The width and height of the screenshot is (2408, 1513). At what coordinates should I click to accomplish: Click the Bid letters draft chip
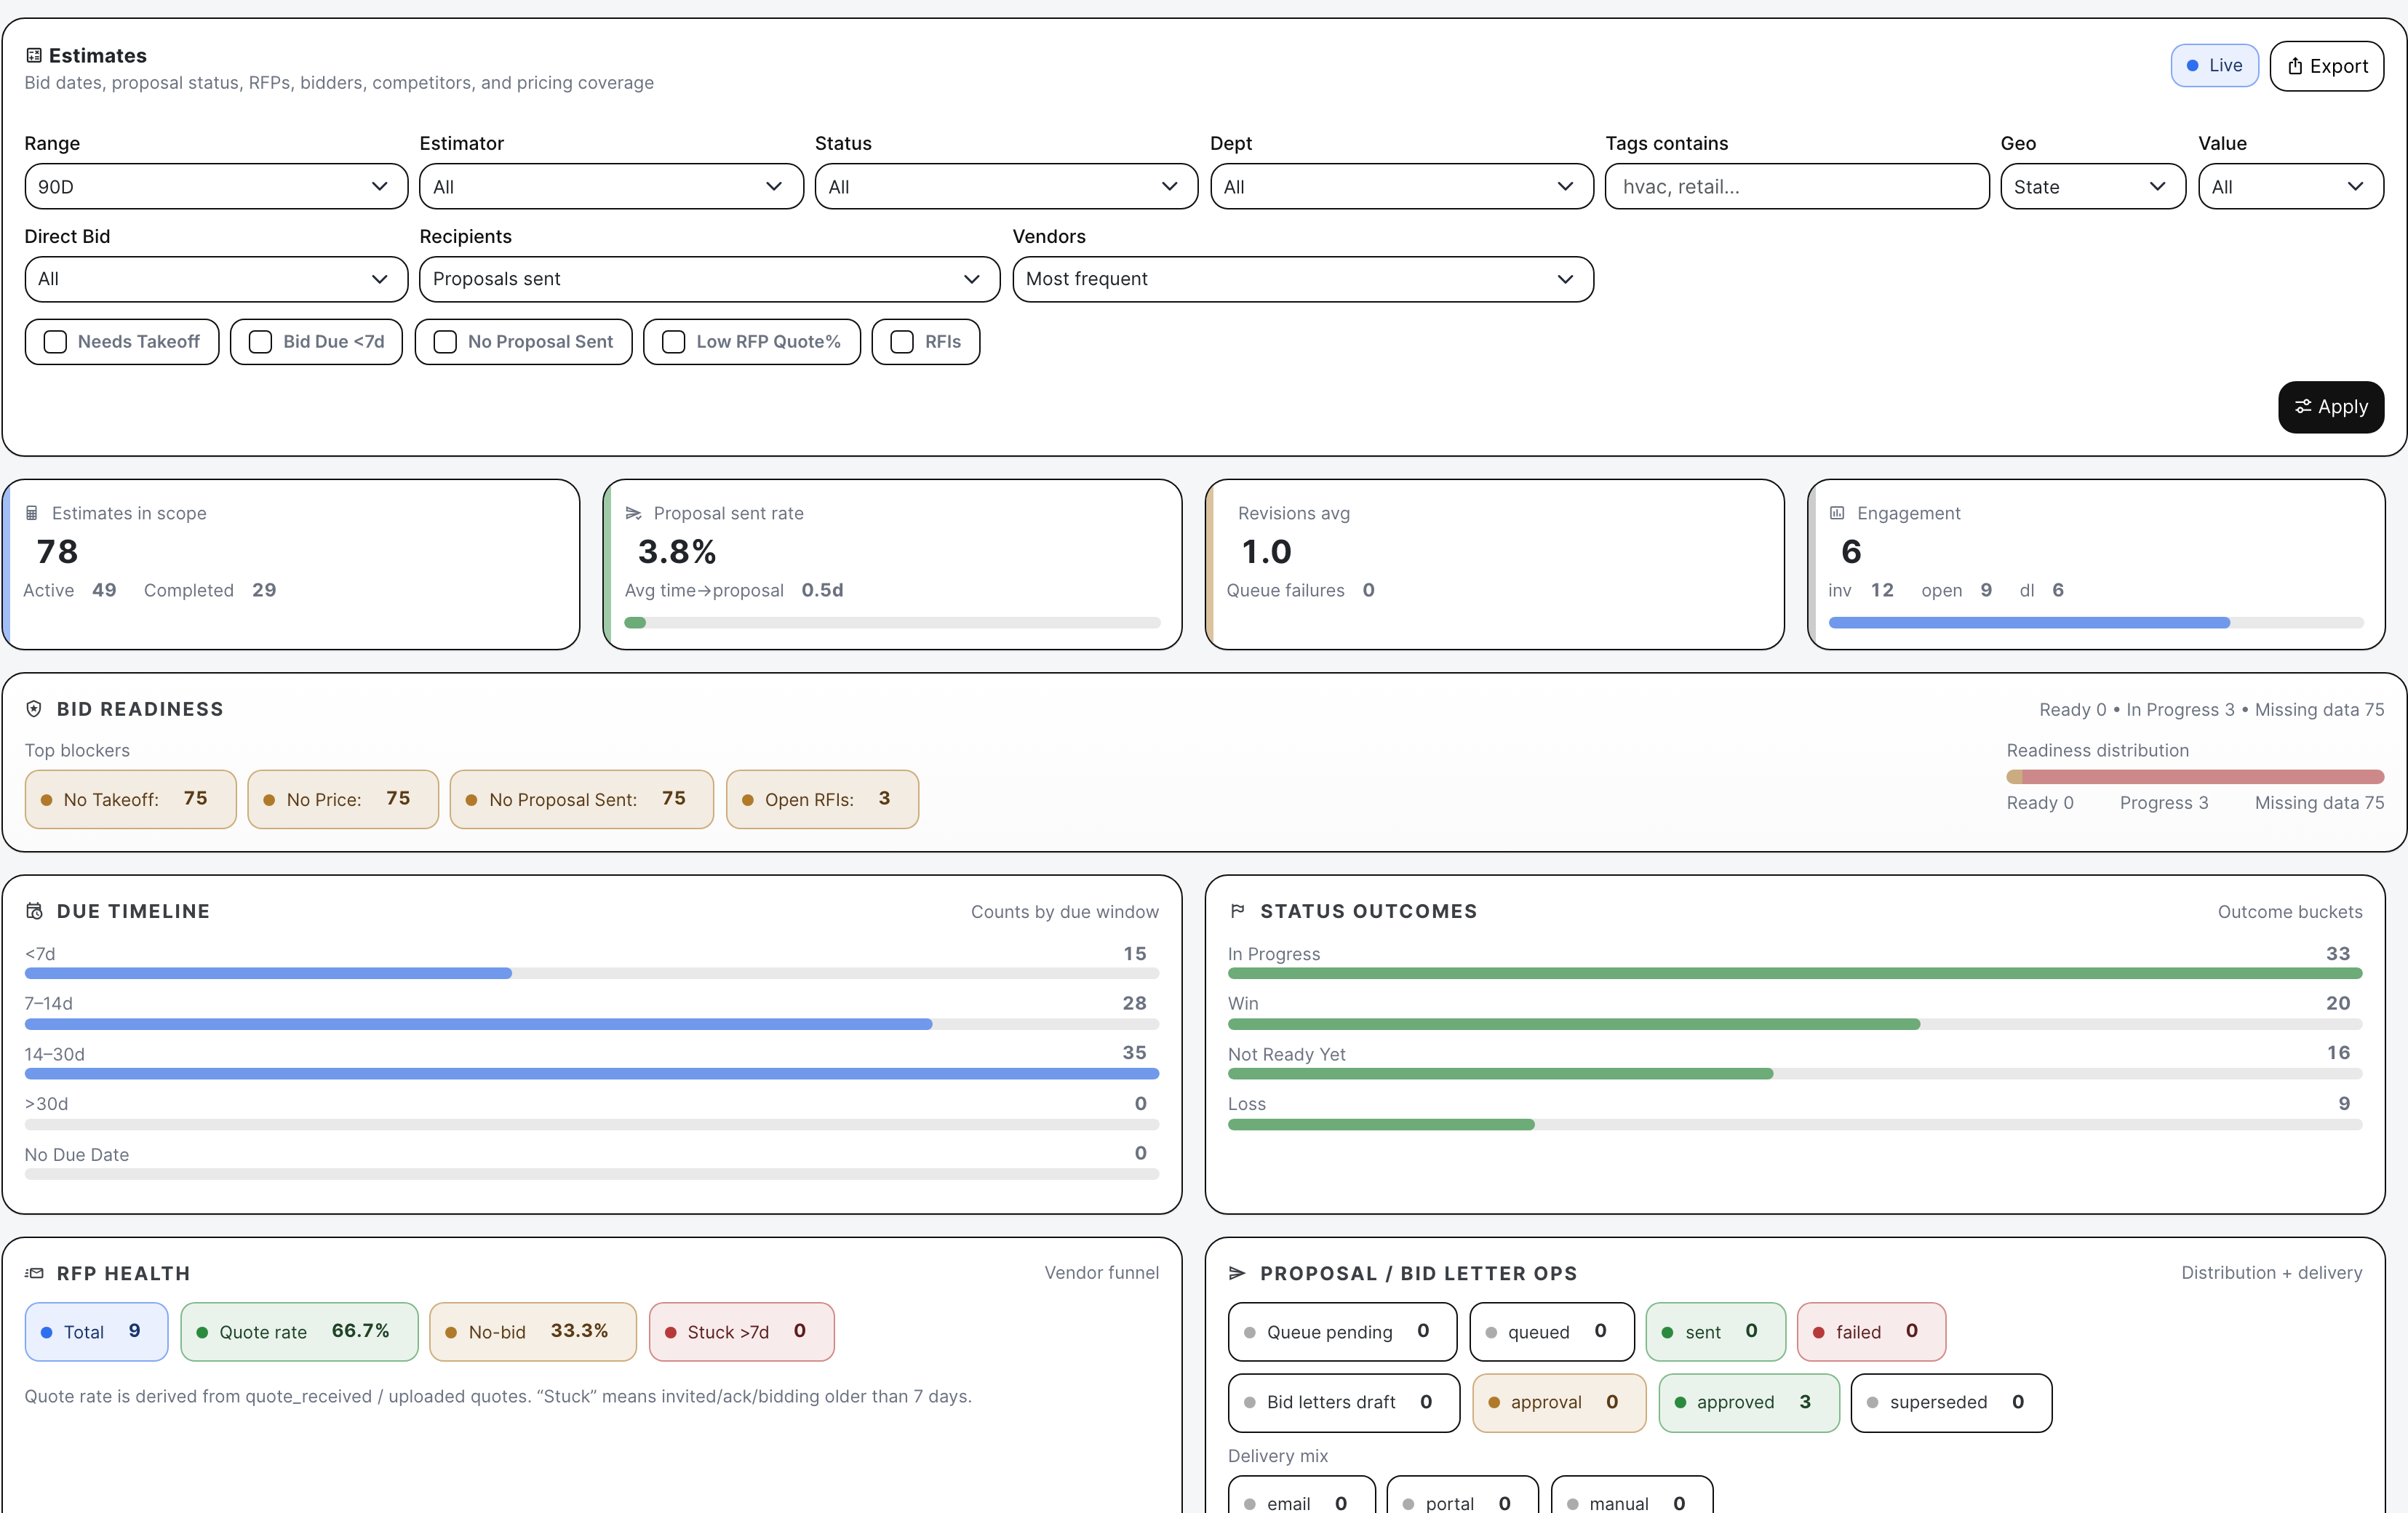(1344, 1403)
